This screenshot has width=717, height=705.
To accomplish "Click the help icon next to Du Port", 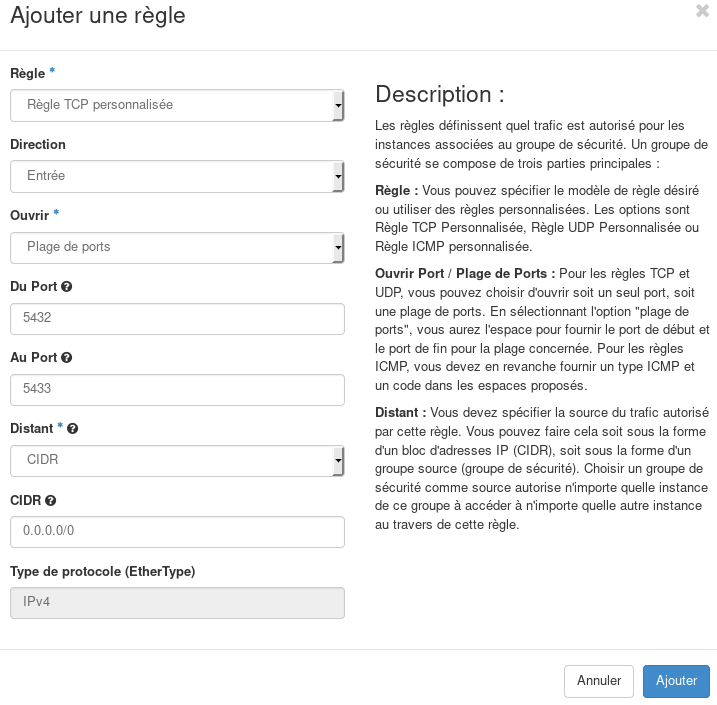I will [67, 286].
